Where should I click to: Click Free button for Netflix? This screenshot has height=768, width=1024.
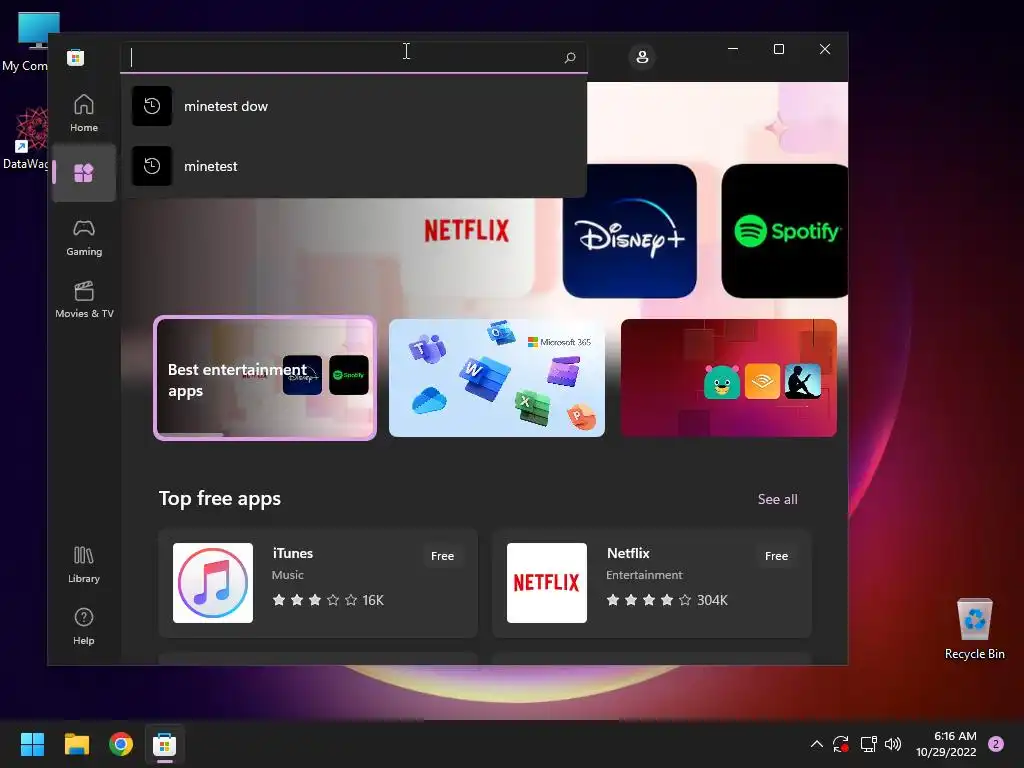pos(776,556)
